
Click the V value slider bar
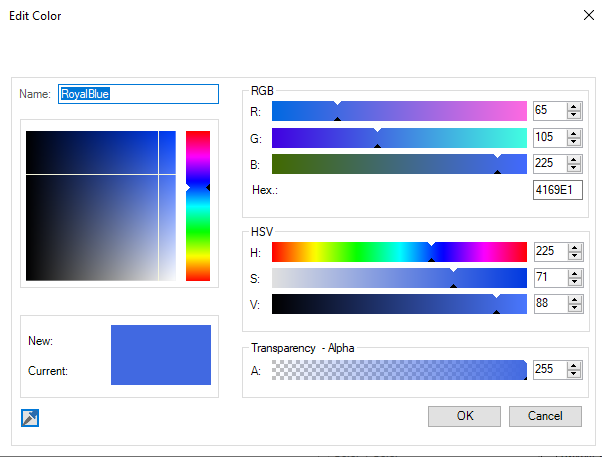(399, 304)
